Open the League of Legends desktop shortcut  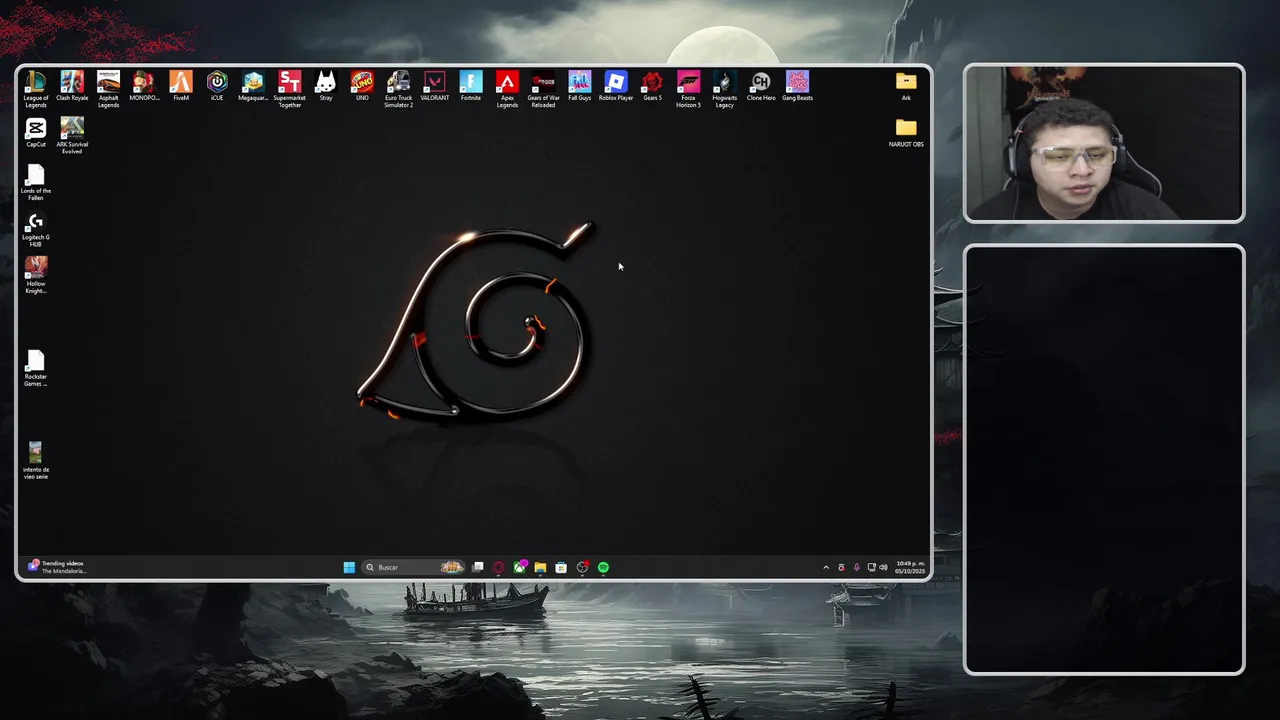(36, 89)
